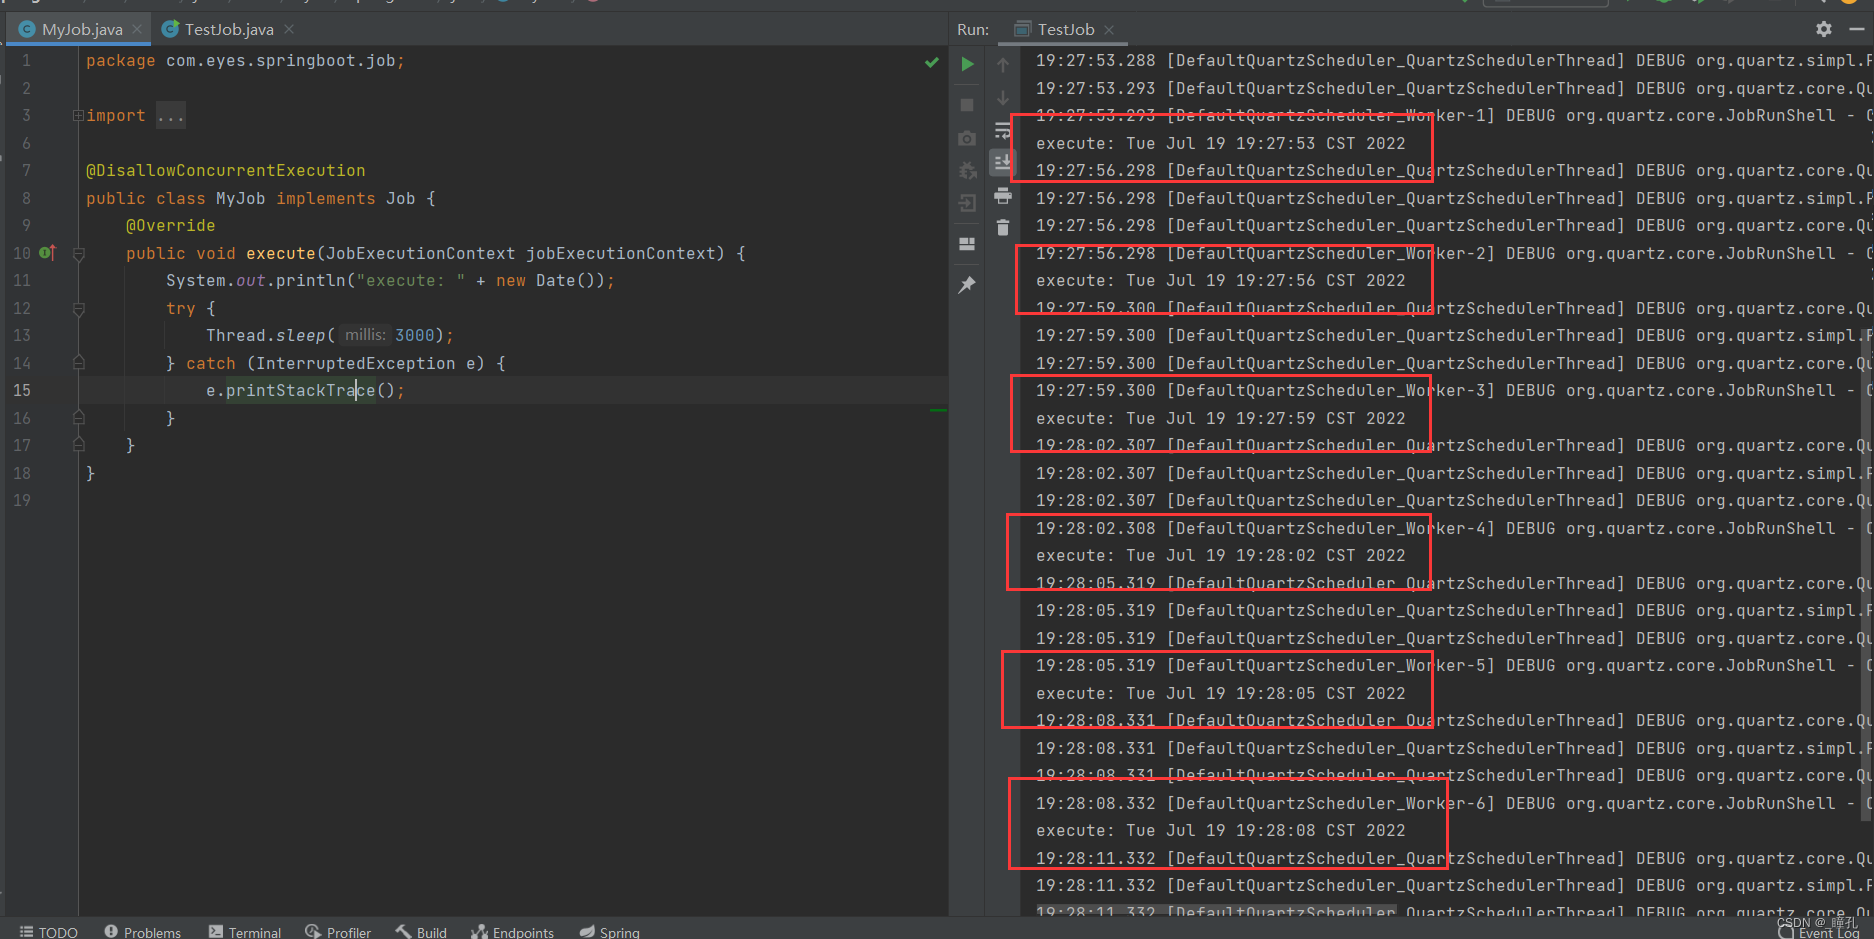Click console line 'execute: Tue Jul 19 19:28:08 CST 2022'

pos(1221,831)
